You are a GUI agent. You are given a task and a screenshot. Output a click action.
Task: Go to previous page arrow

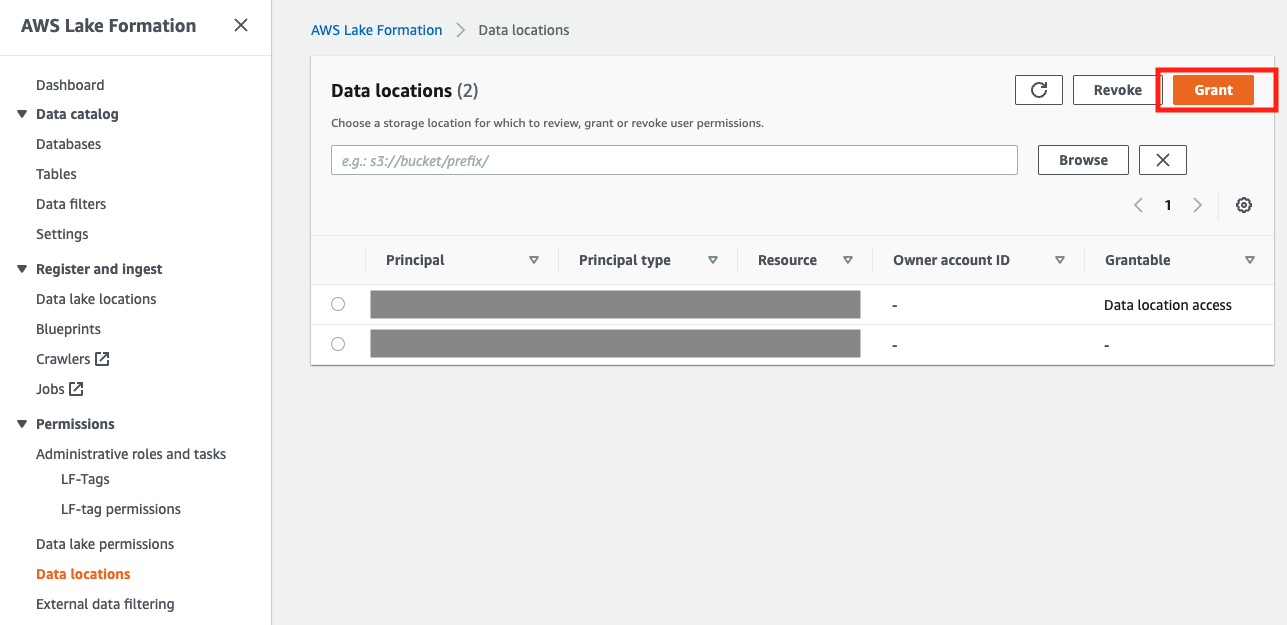1138,205
